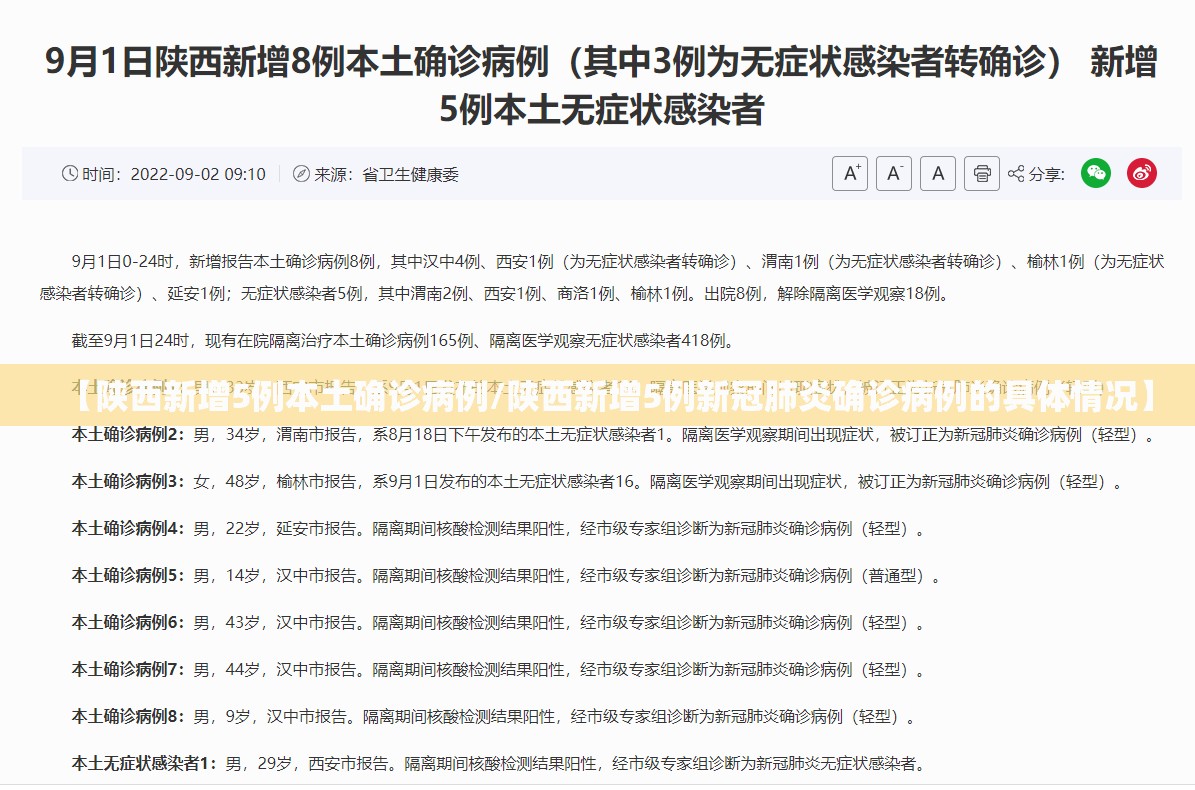The width and height of the screenshot is (1195, 790).
Task: Decrease font size with A- button
Action: tap(894, 174)
